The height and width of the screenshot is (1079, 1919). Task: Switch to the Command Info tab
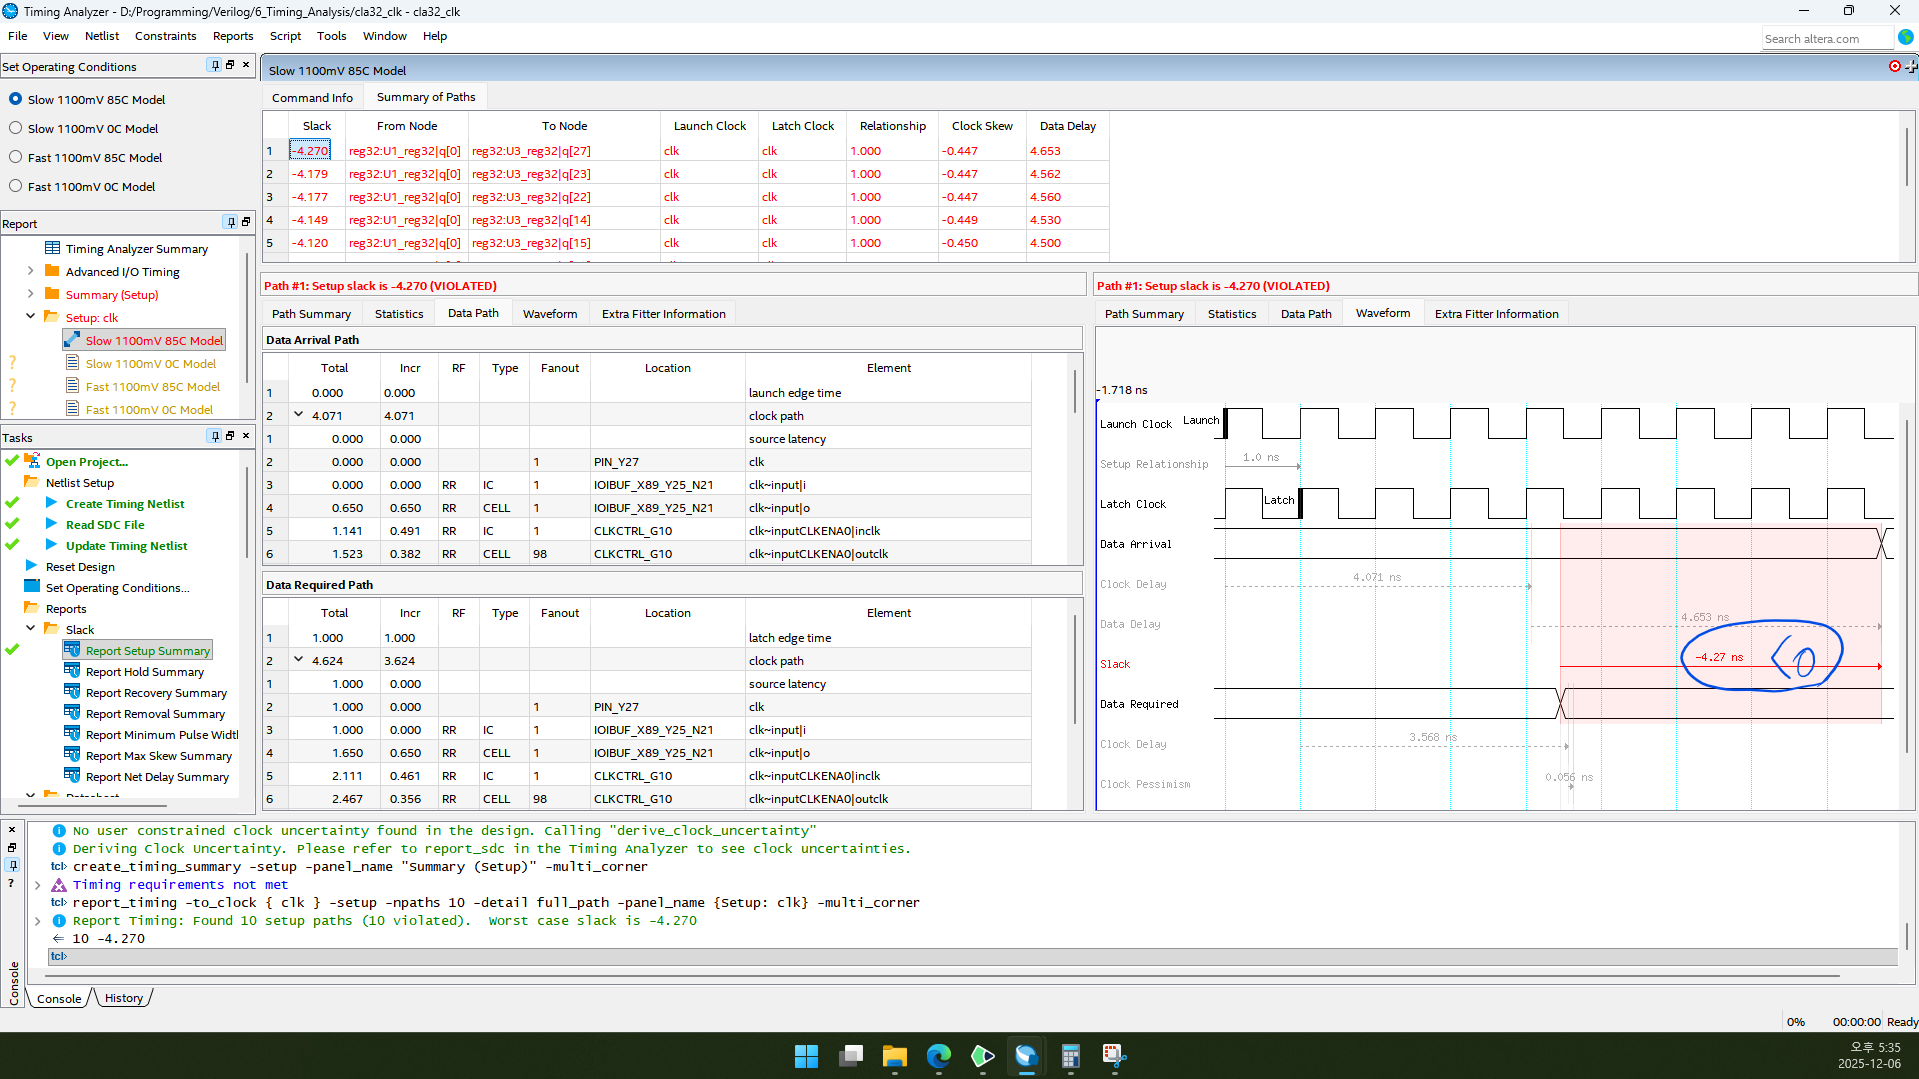(x=312, y=98)
